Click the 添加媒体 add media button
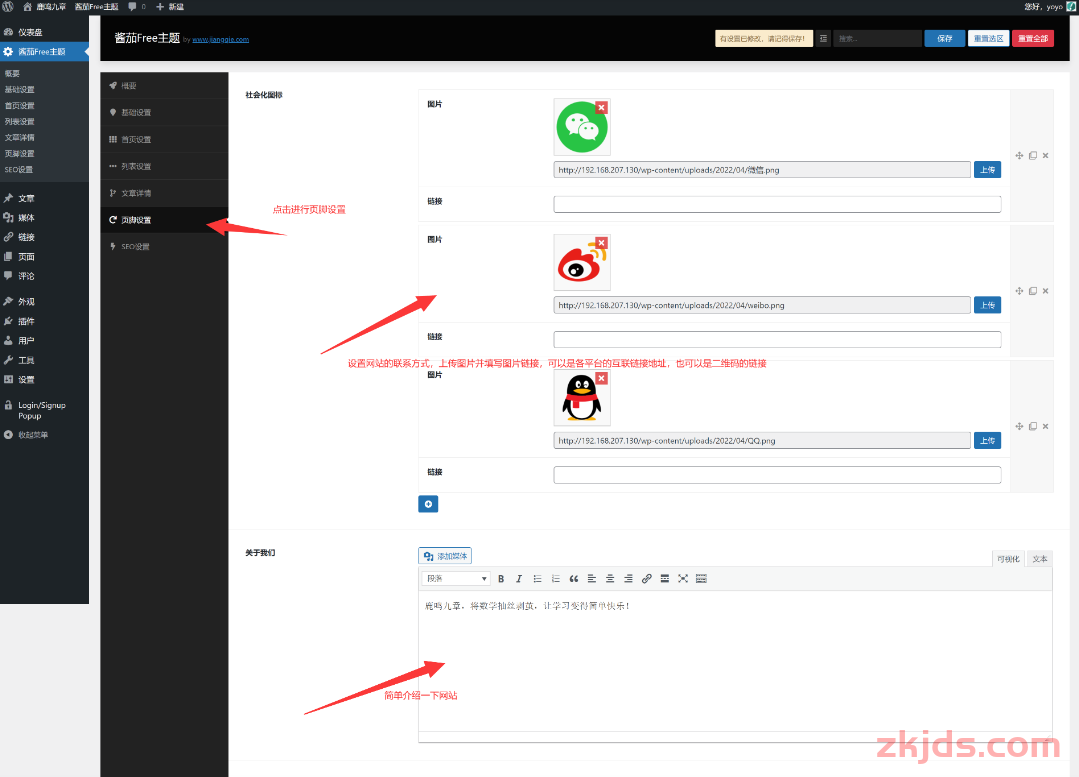 pyautogui.click(x=445, y=556)
